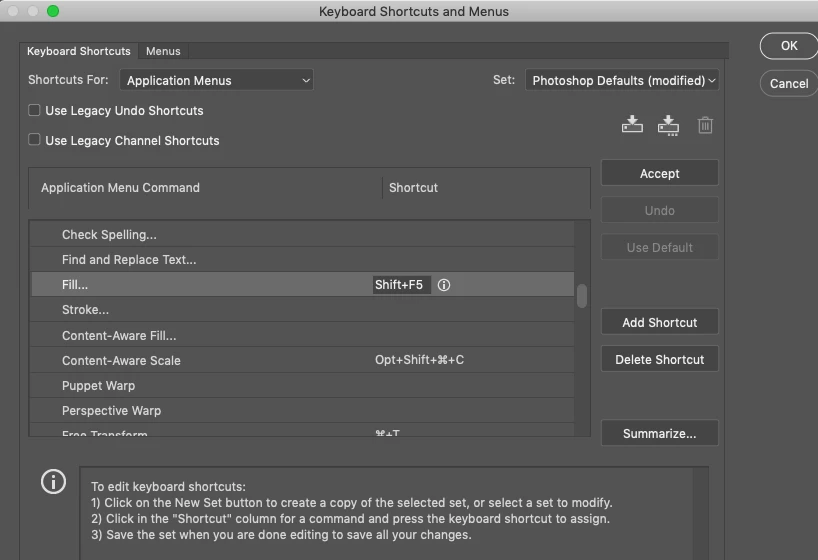Select the Stroke... command row
818x560 pixels.
[x=302, y=309]
